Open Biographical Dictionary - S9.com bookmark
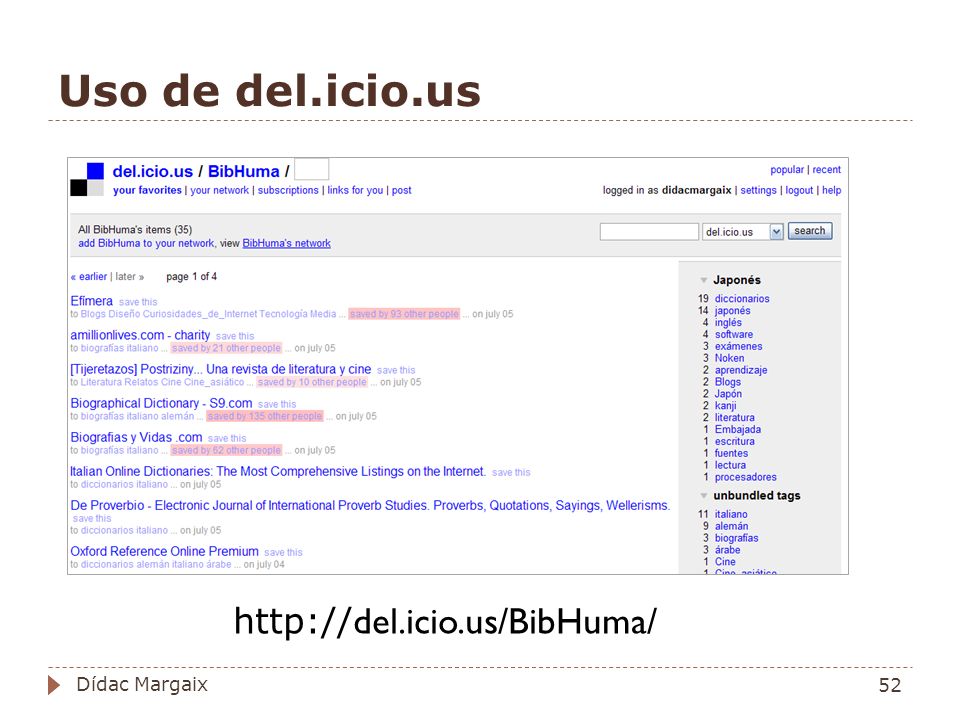The height and width of the screenshot is (720, 960). [x=161, y=403]
